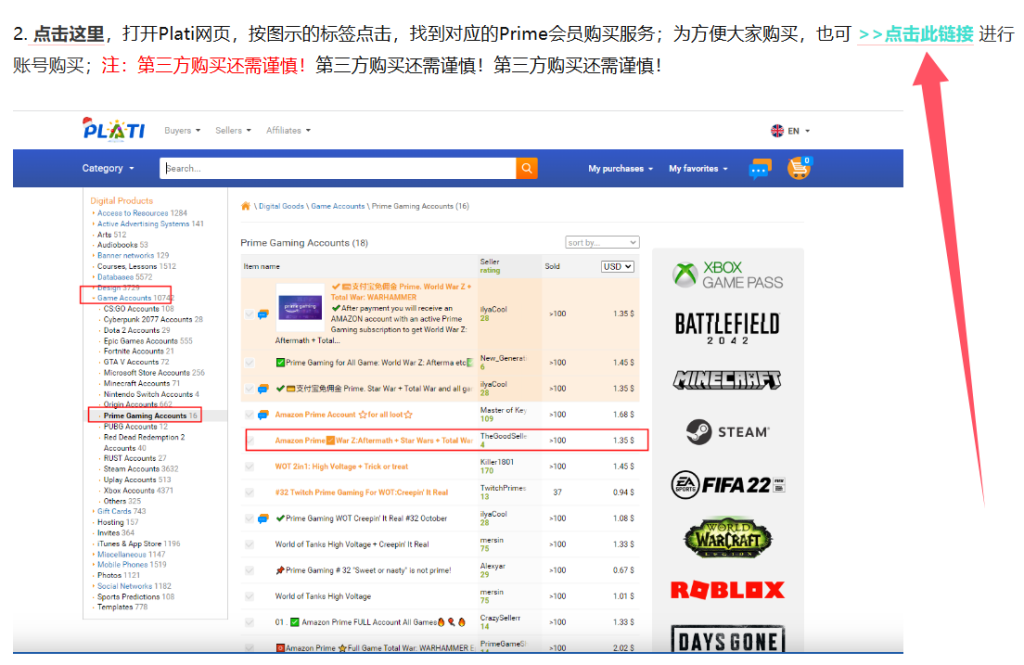Open Gift Cards category
Viewport: 1024px width, 665px height.
click(x=114, y=511)
